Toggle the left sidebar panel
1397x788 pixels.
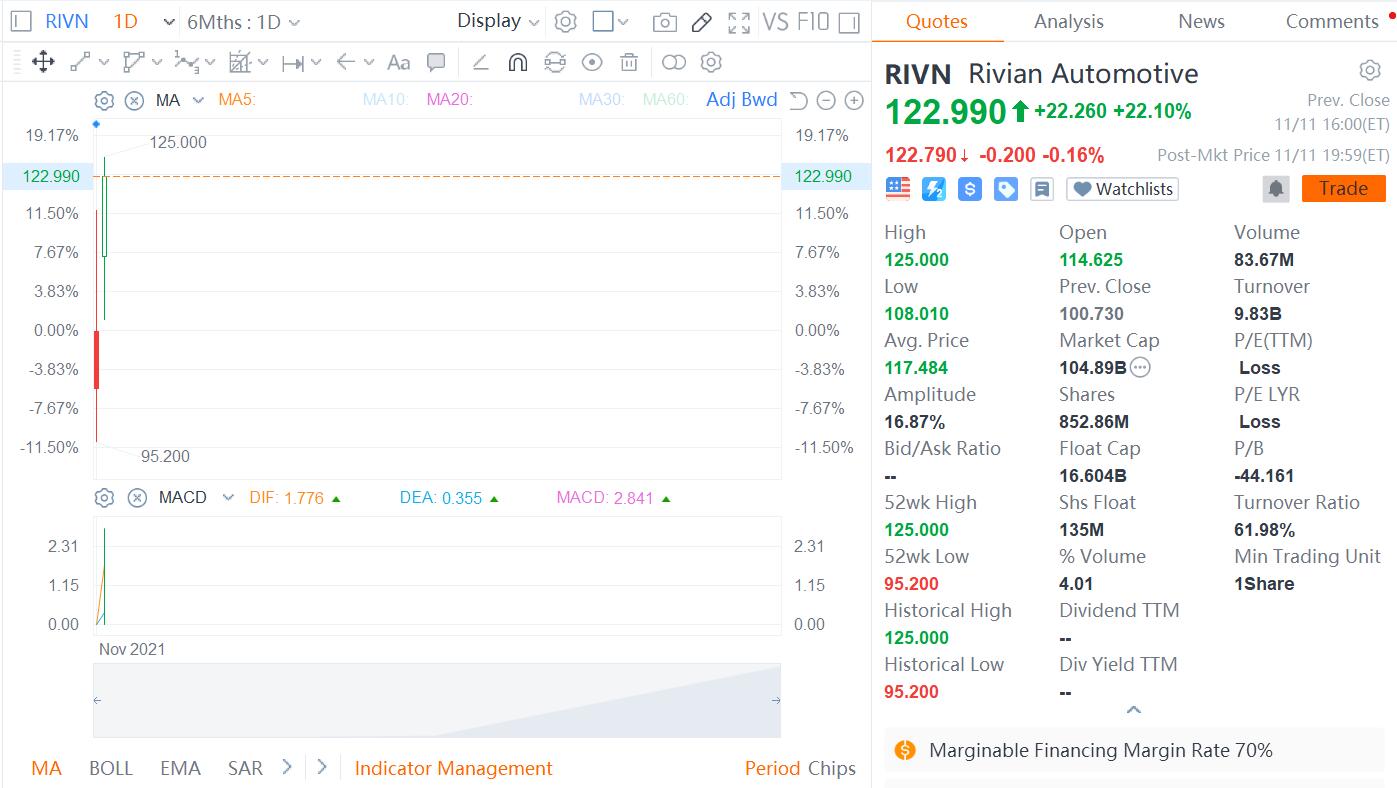[x=21, y=22]
